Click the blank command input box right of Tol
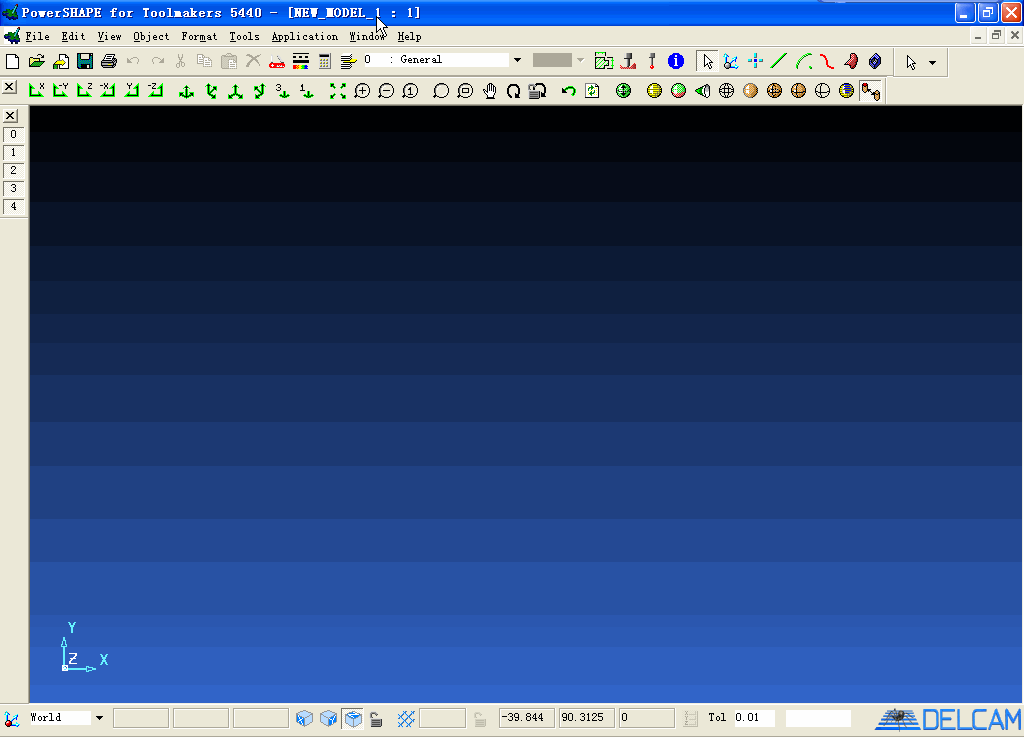 click(x=818, y=718)
